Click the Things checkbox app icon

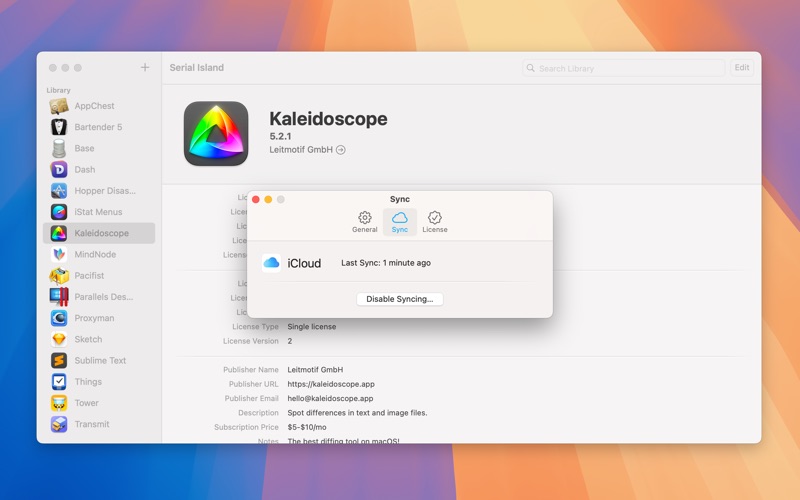click(59, 382)
